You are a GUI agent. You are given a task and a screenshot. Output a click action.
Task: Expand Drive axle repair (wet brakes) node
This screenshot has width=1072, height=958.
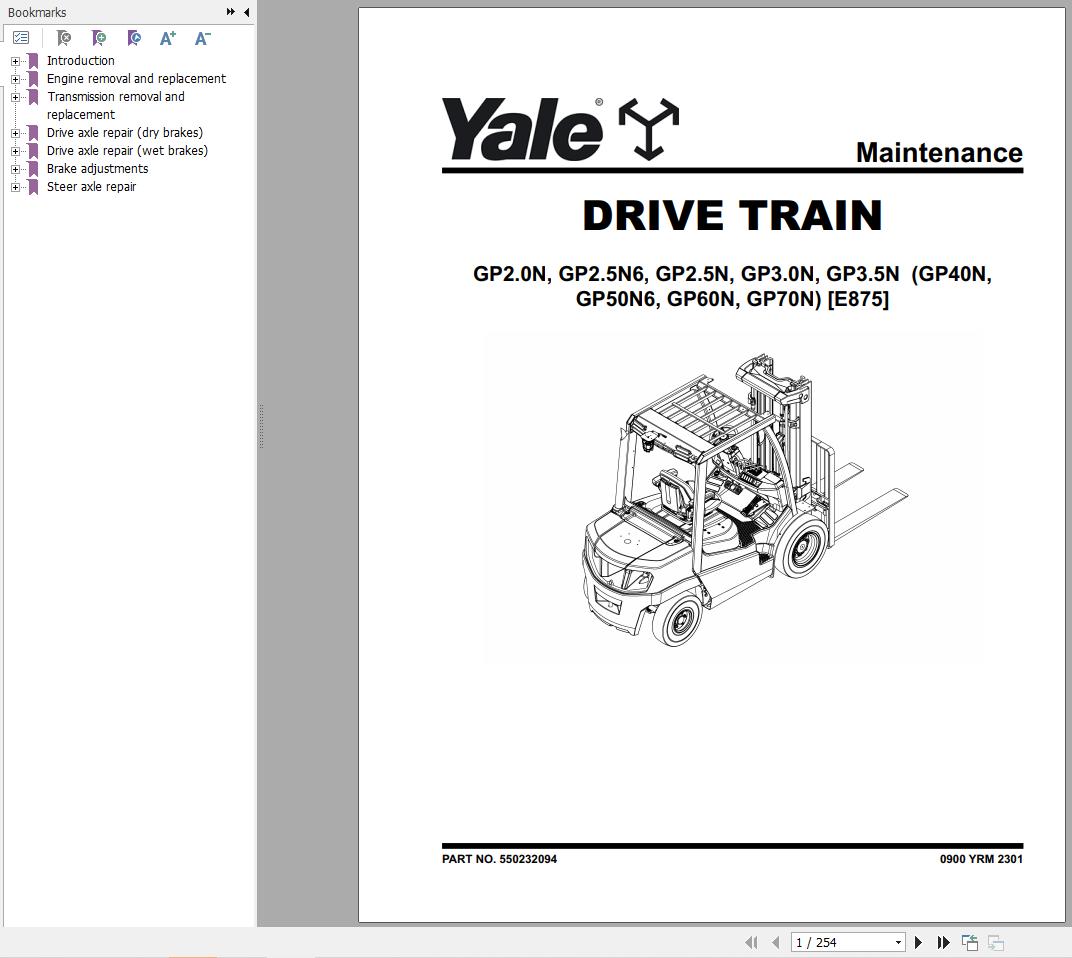15,151
